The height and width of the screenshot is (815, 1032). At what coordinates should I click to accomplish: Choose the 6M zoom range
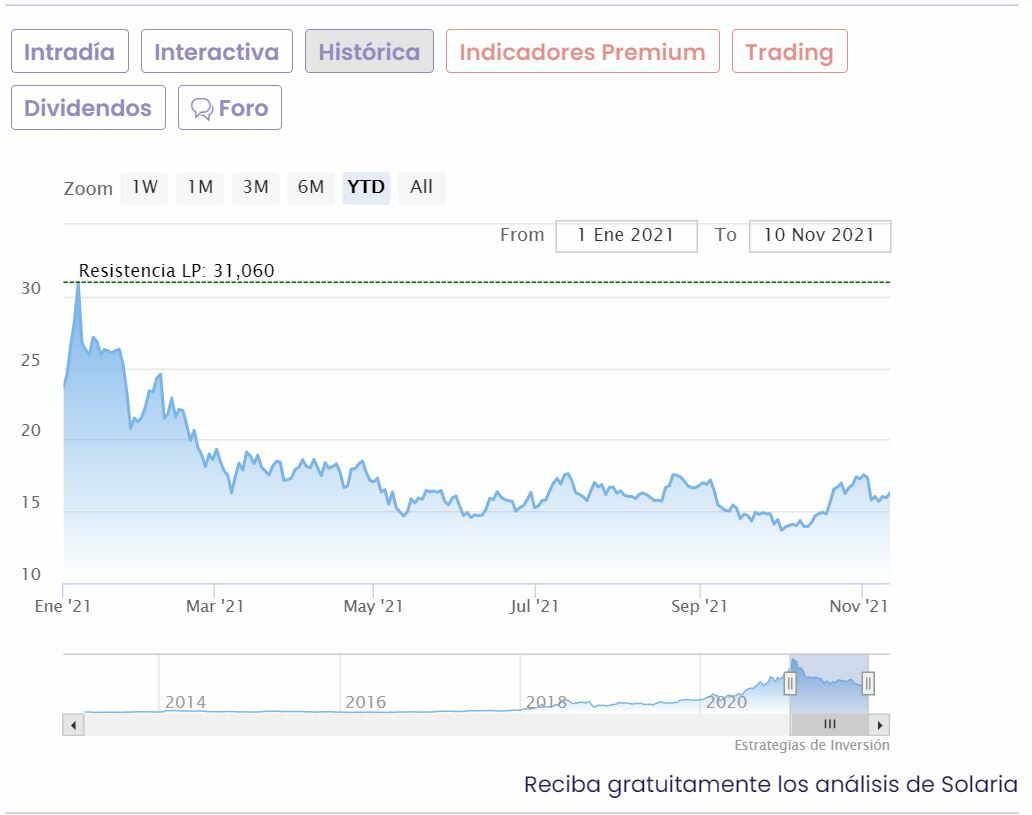pos(311,187)
